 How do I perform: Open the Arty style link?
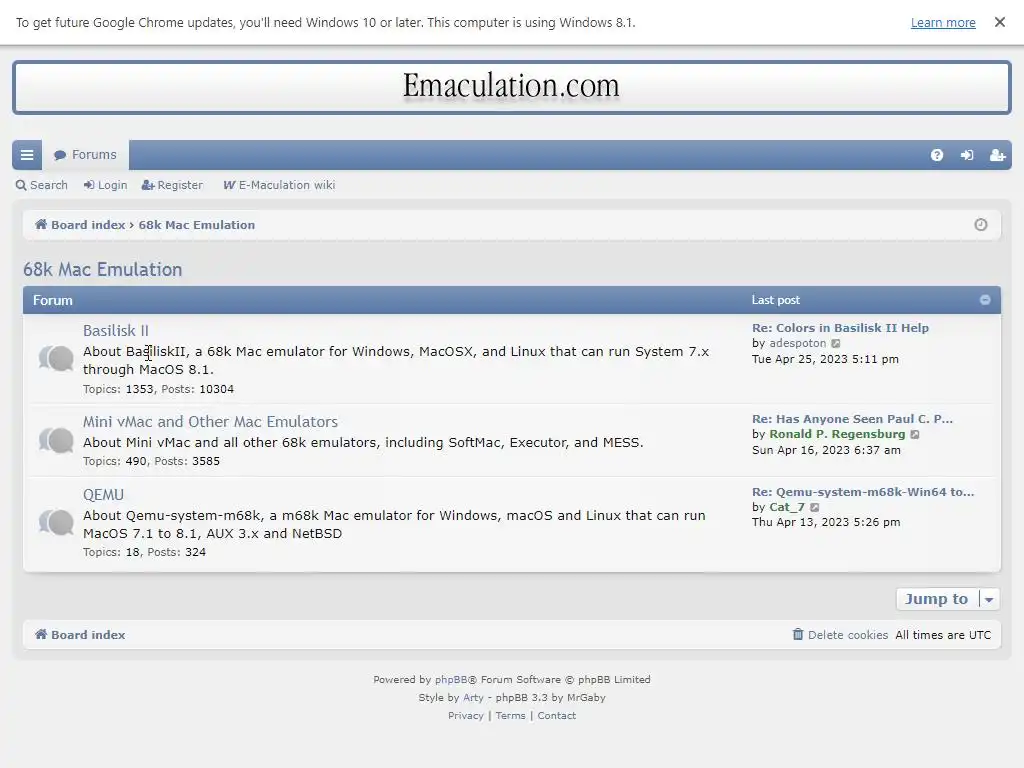pos(473,697)
